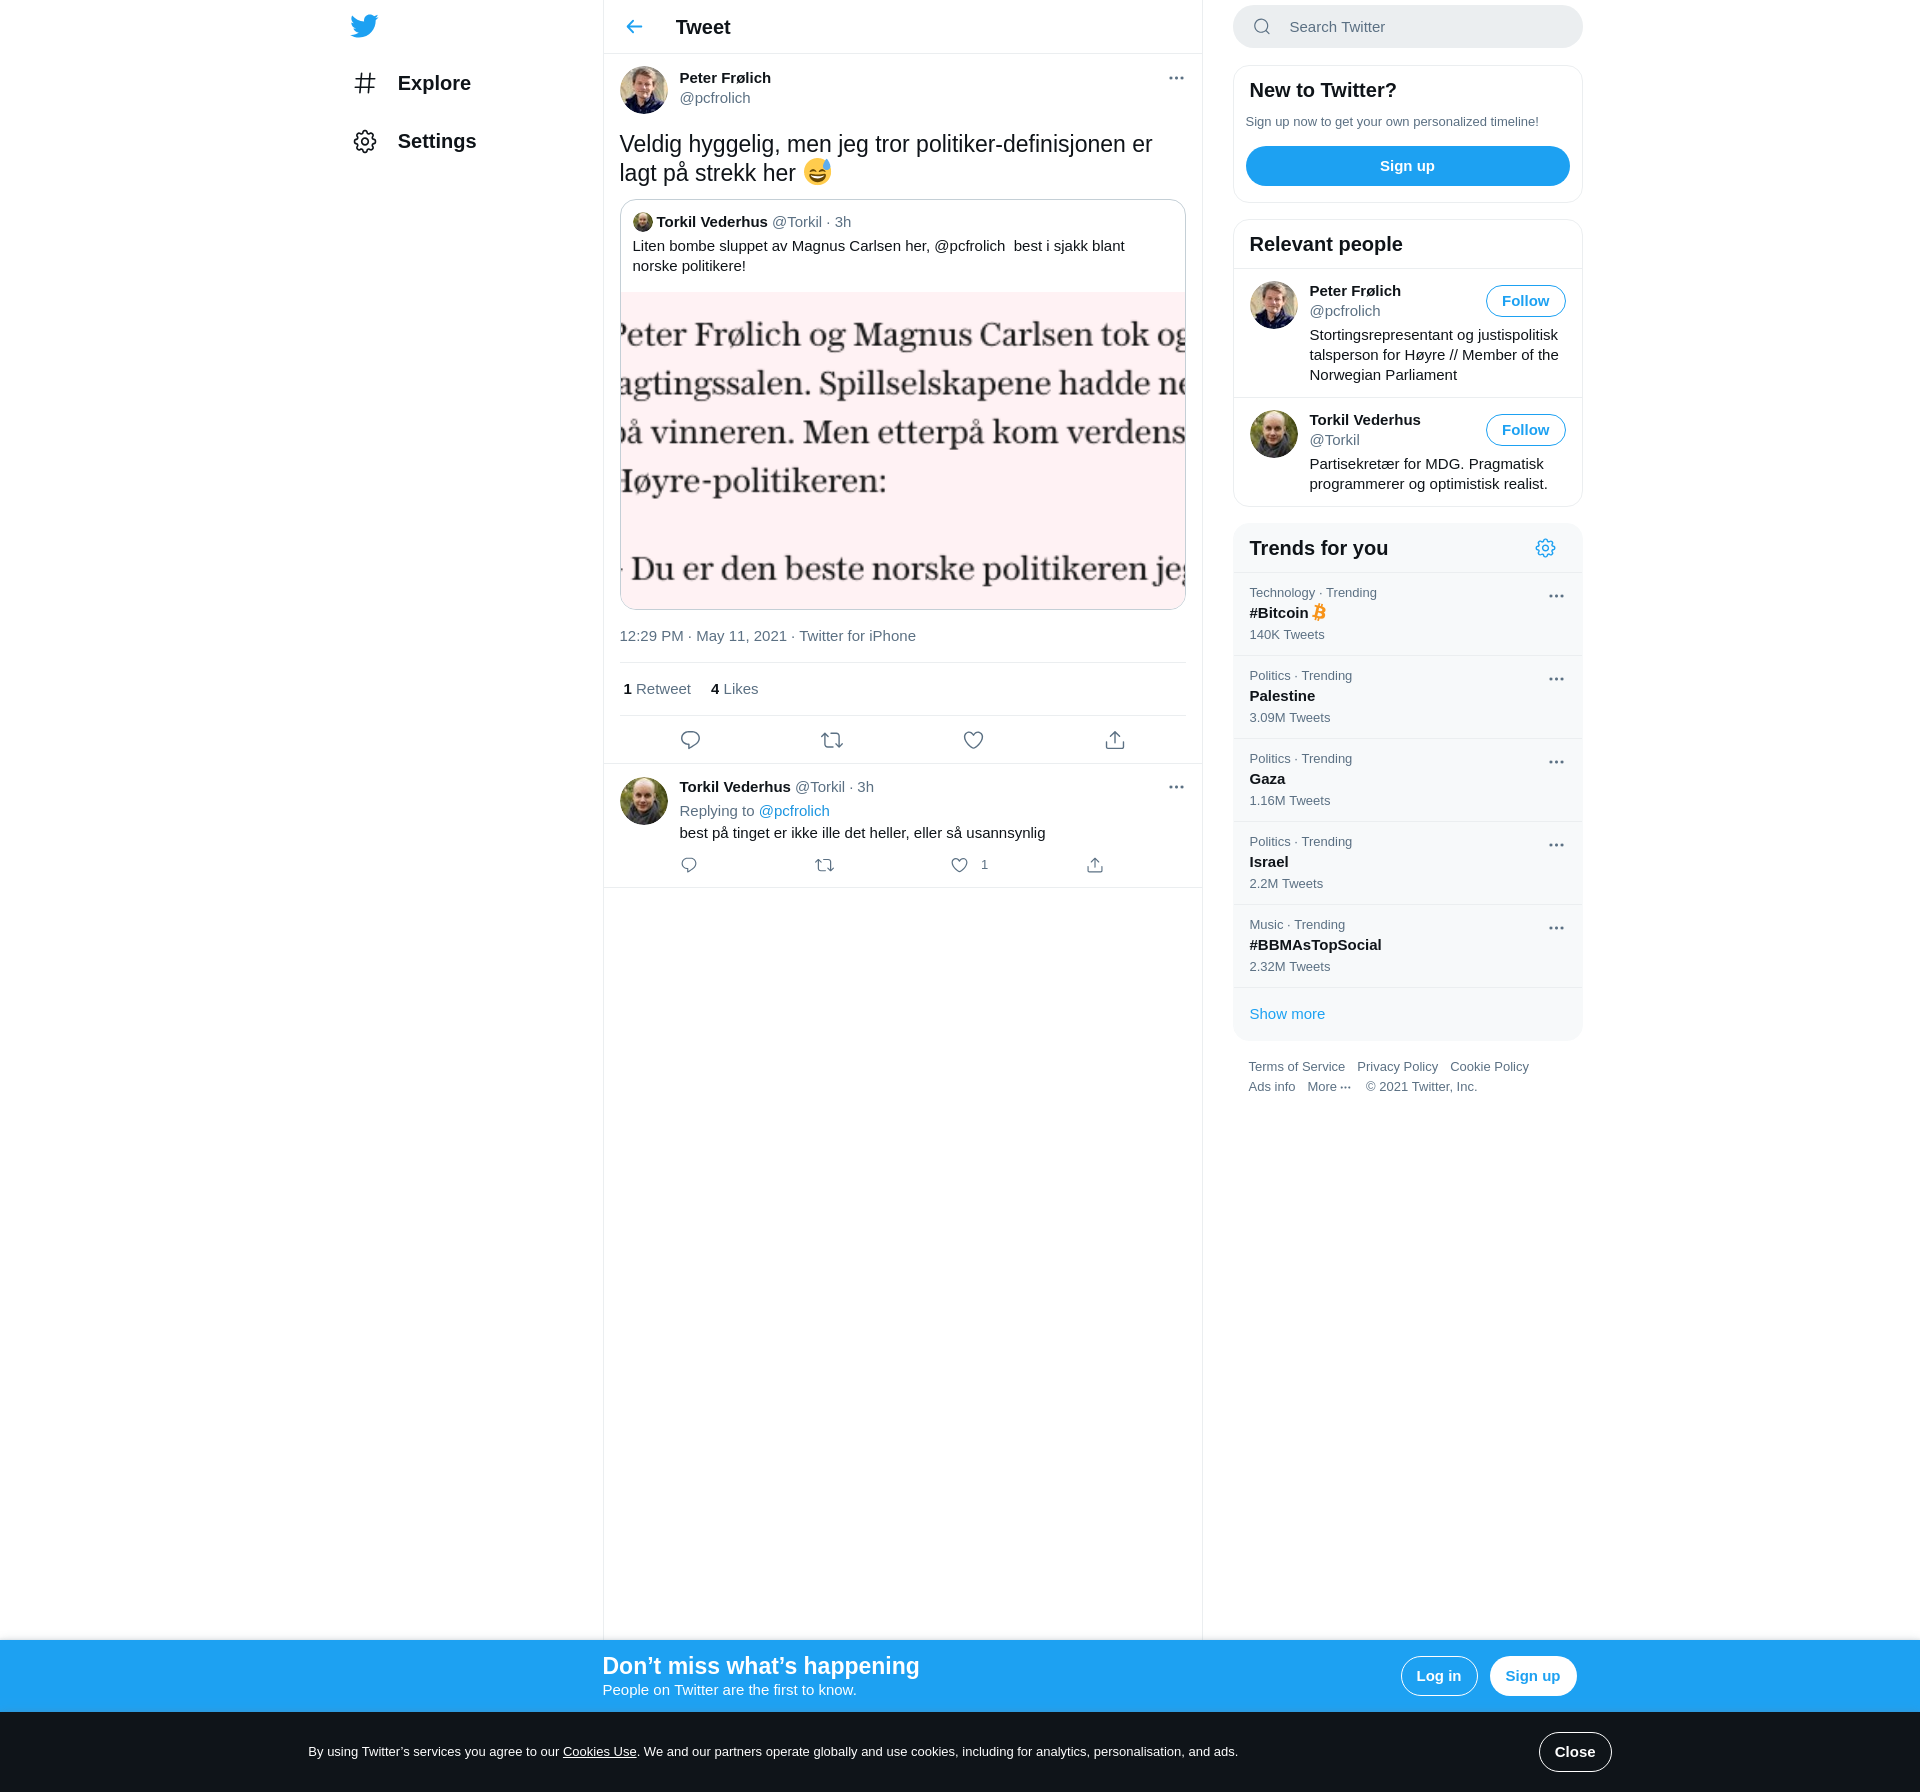The height and width of the screenshot is (1792, 1920).
Task: Open more options for the #Bitcoin trend
Action: pos(1556,596)
